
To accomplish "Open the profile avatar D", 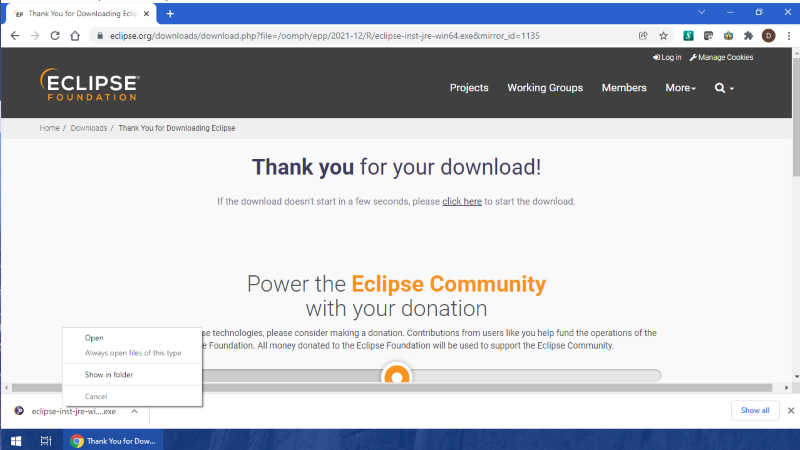I will tap(768, 36).
